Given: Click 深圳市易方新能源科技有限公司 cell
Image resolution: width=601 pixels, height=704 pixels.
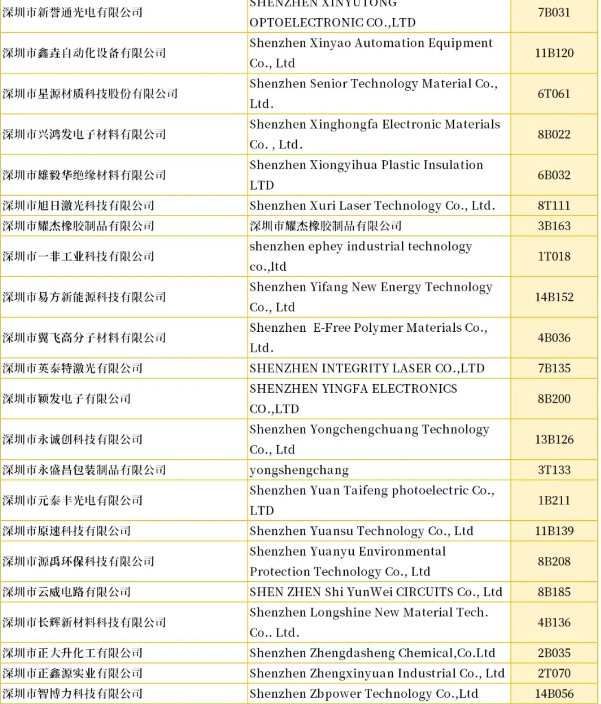Looking at the screenshot, I should pos(84,297).
